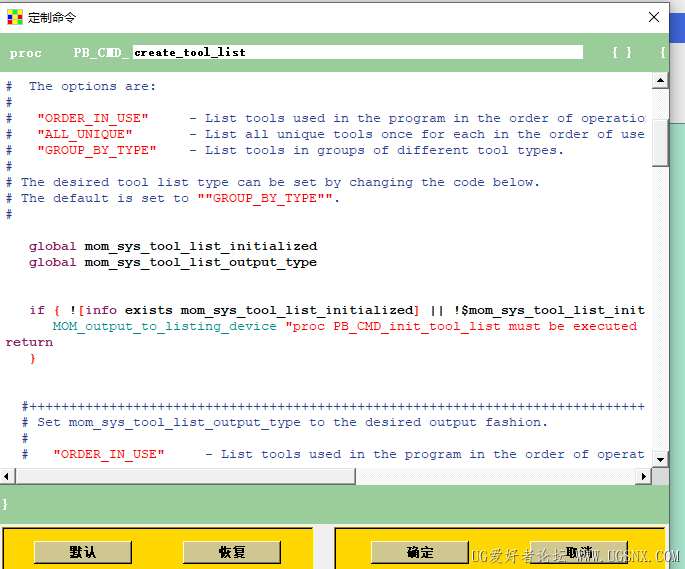Click the "ALL_UNIQUE" option text
Screen dimensions: 685x569
click(x=85, y=134)
